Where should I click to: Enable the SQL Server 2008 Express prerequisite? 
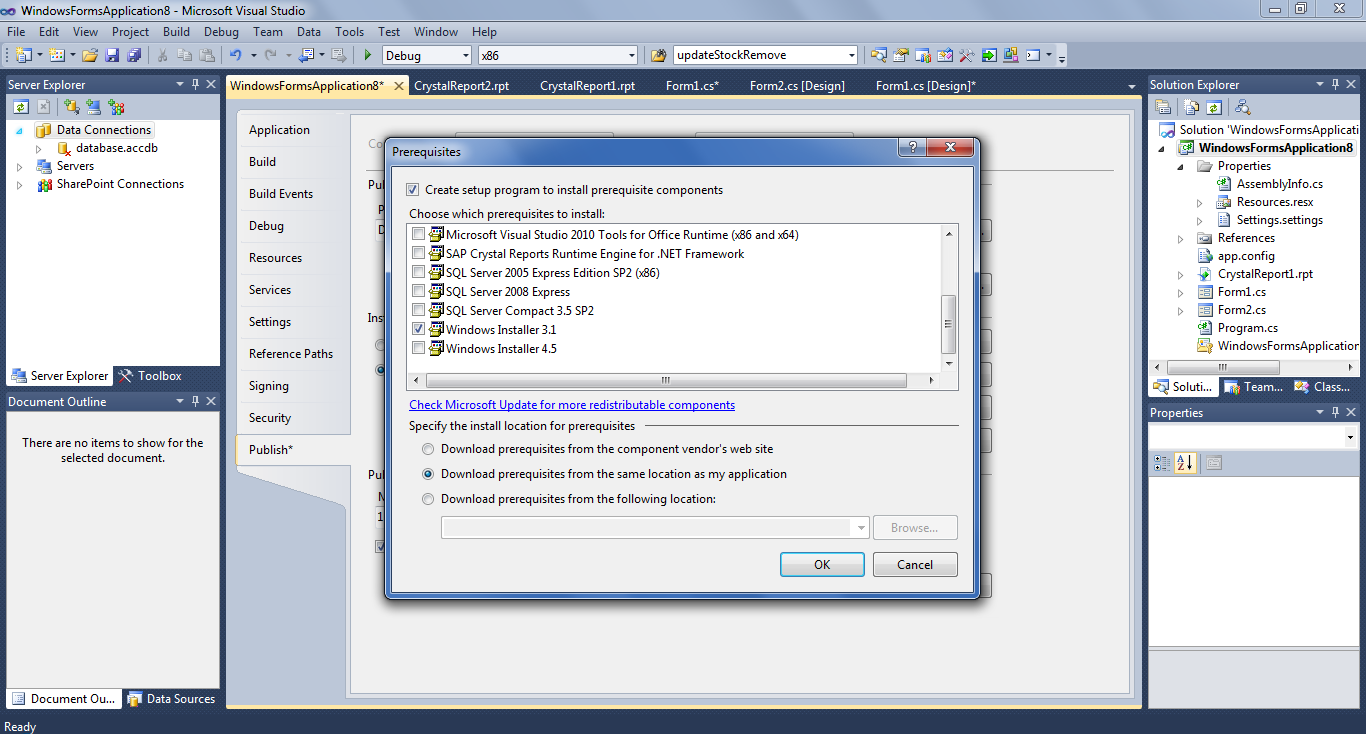coord(419,291)
